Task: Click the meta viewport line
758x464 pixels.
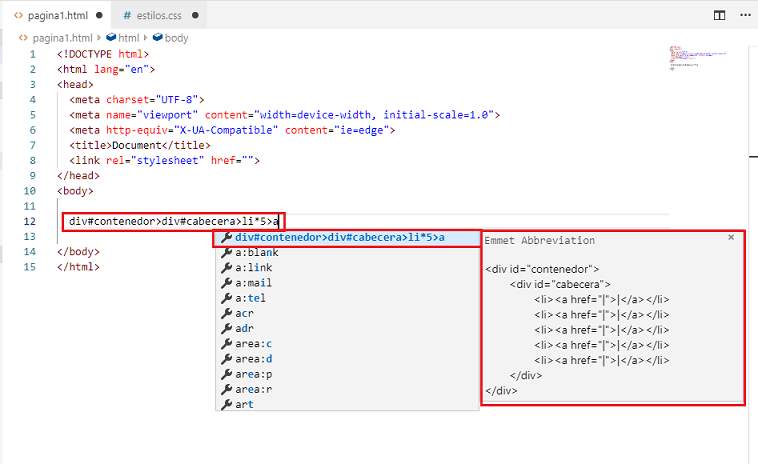Action: 284,115
